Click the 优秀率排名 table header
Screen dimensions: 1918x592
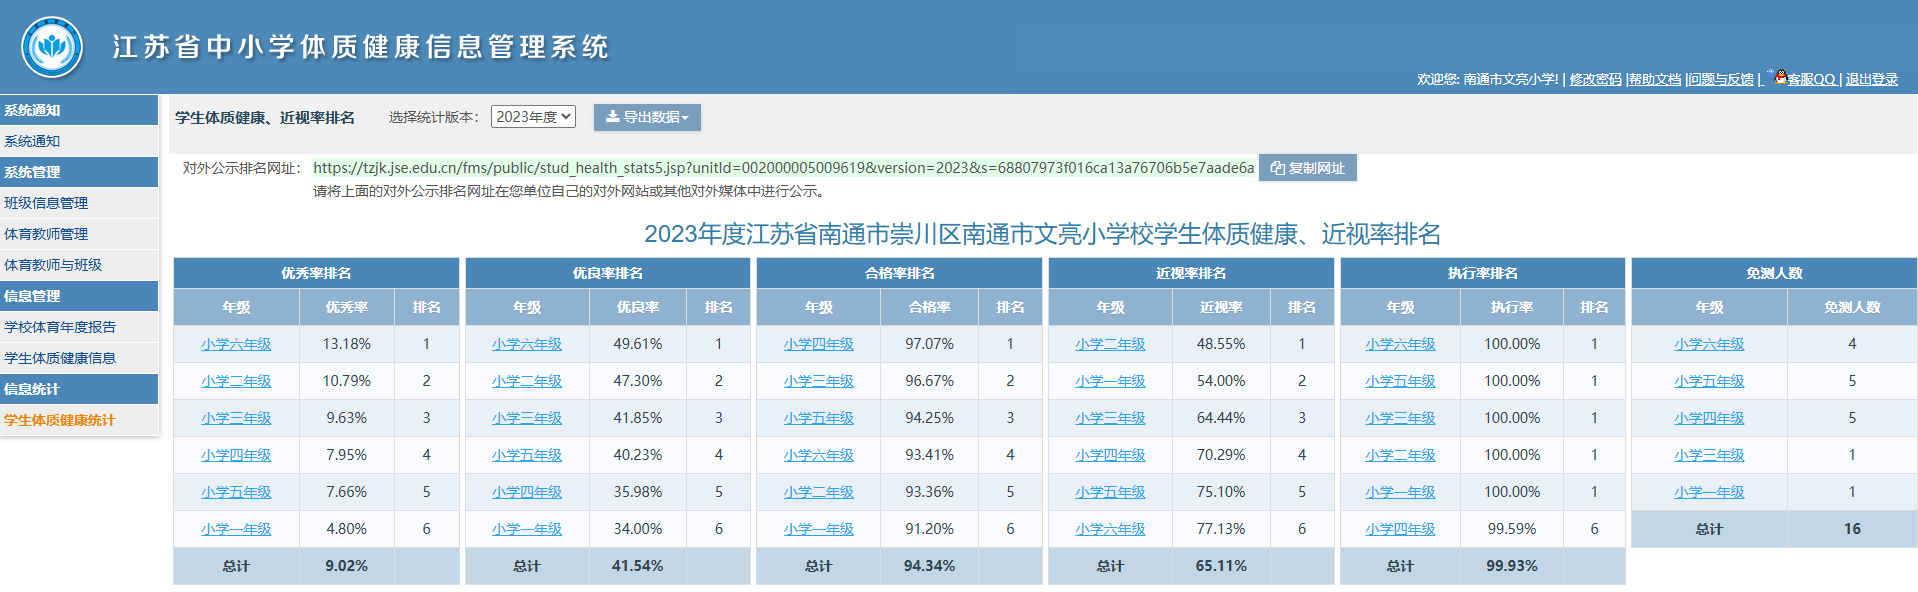(316, 273)
